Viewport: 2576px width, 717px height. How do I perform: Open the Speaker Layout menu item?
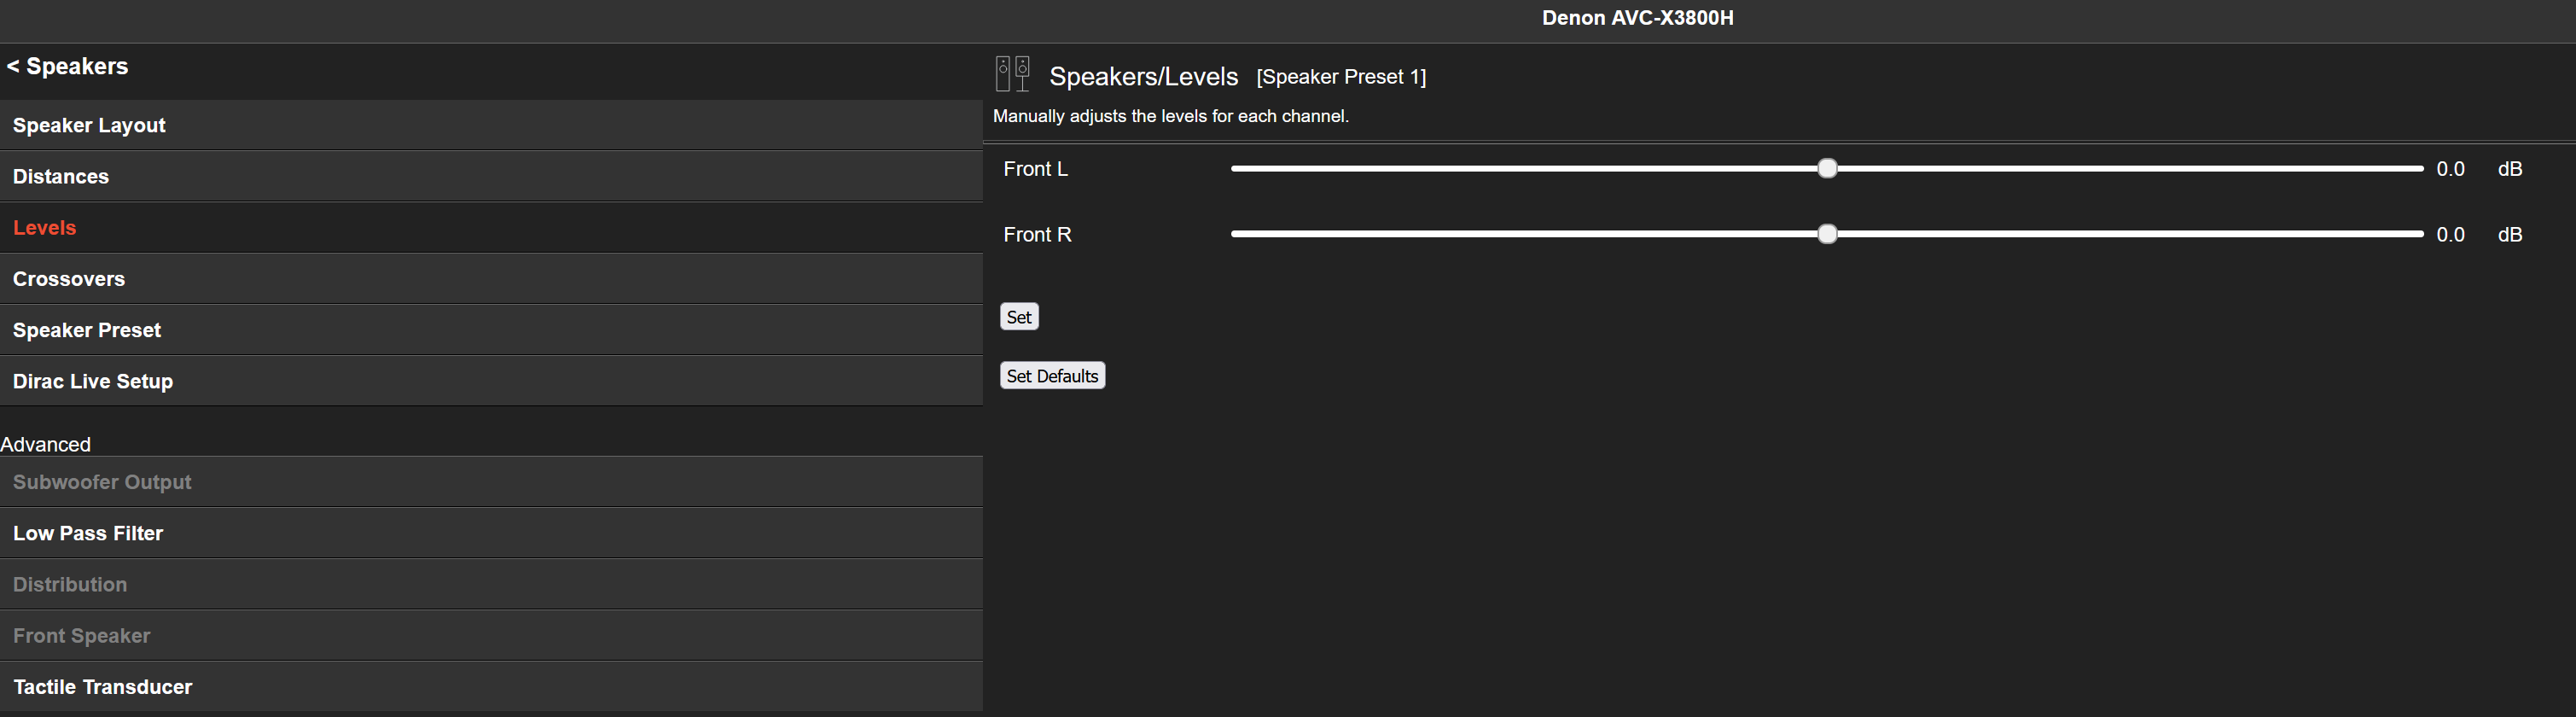tap(491, 125)
